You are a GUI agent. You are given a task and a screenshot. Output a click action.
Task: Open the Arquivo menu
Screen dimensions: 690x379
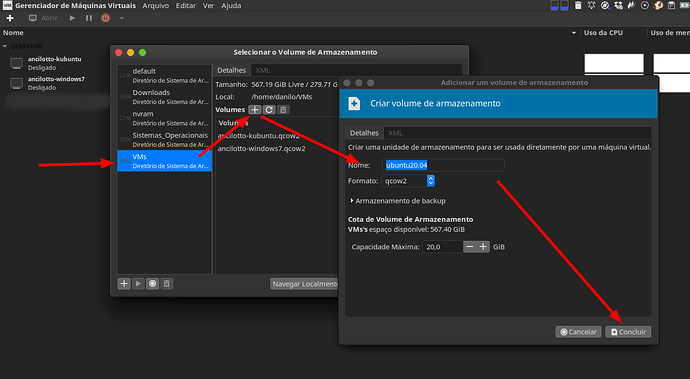(x=155, y=6)
